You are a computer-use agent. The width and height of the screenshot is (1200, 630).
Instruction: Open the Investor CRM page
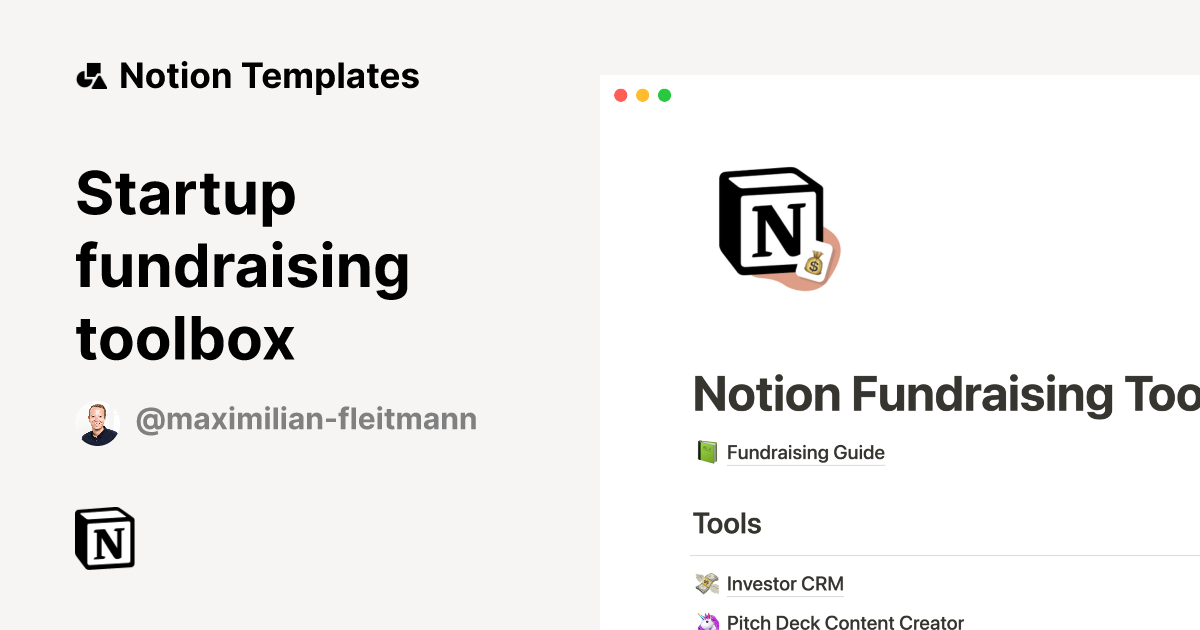coord(786,584)
